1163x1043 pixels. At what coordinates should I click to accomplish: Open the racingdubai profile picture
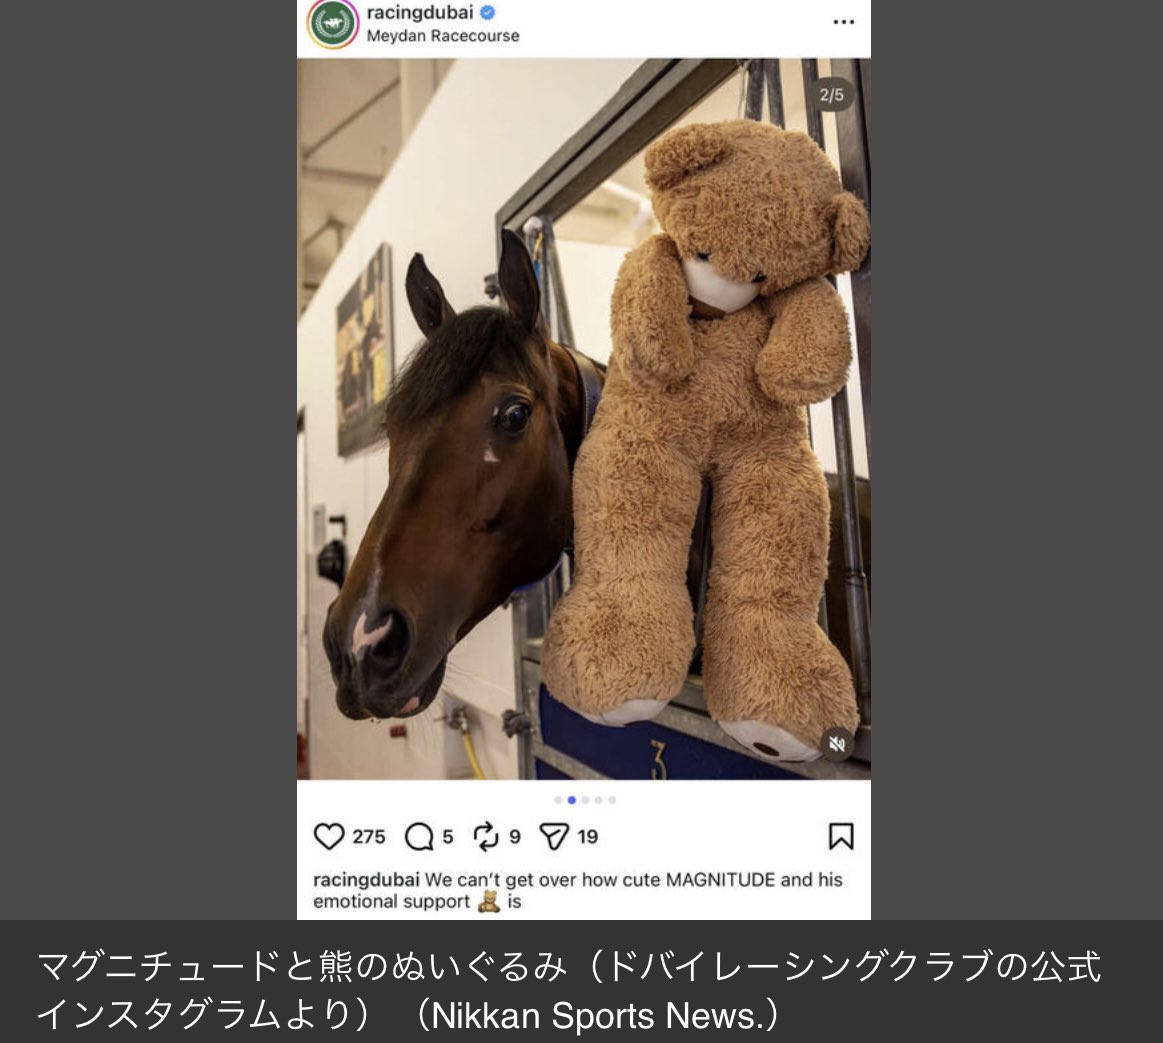click(x=332, y=24)
